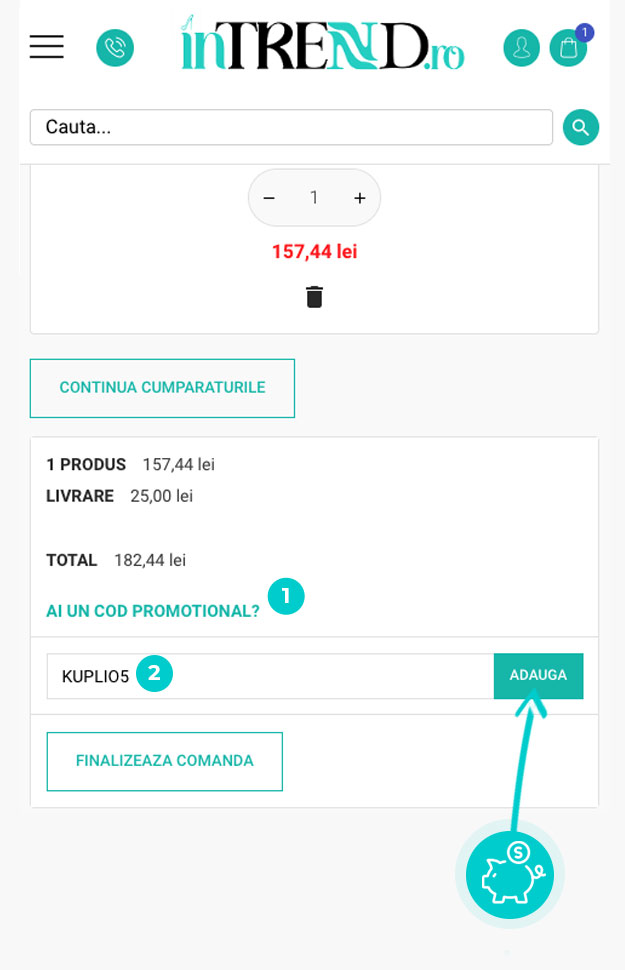The height and width of the screenshot is (970, 625).
Task: Expand AI UN COD PROMOTIONAL link
Action: pos(153,611)
